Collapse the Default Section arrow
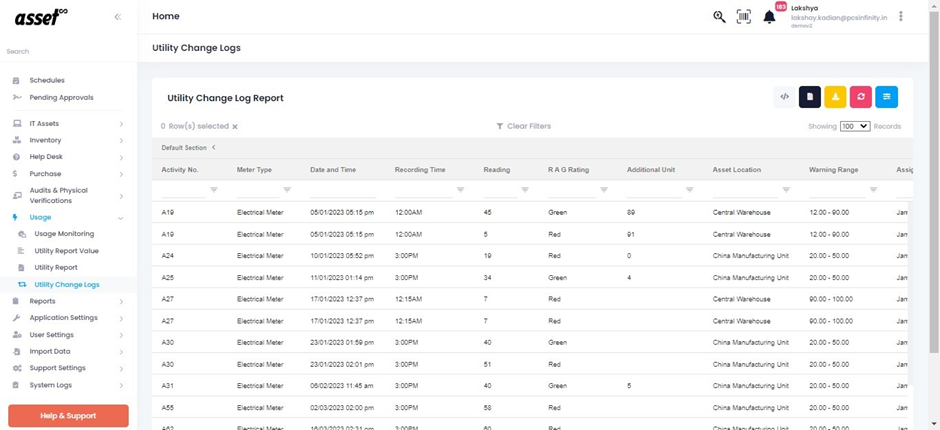The image size is (940, 430). click(213, 148)
